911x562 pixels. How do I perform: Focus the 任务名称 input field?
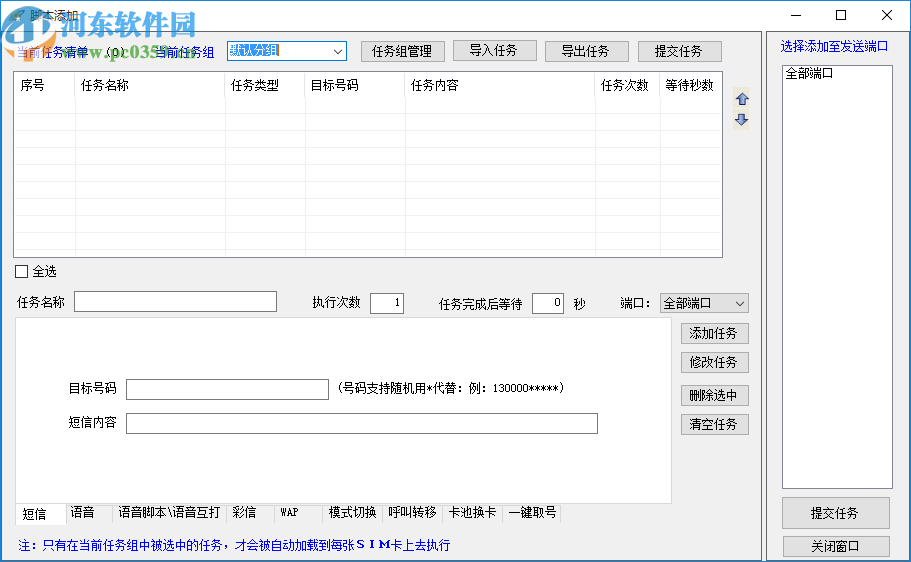click(x=175, y=302)
